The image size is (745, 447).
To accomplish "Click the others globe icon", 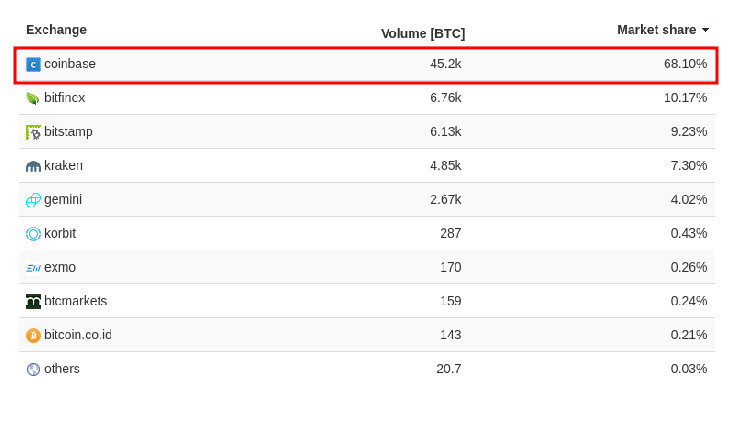I will 33,369.
